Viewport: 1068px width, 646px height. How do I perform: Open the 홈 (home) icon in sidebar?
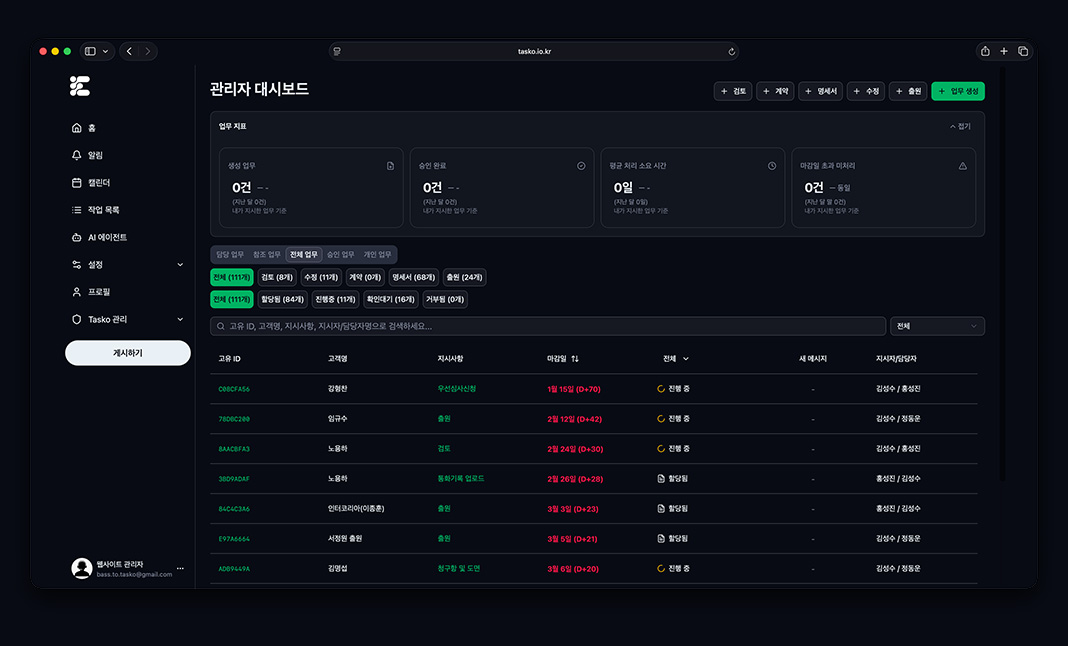point(76,128)
